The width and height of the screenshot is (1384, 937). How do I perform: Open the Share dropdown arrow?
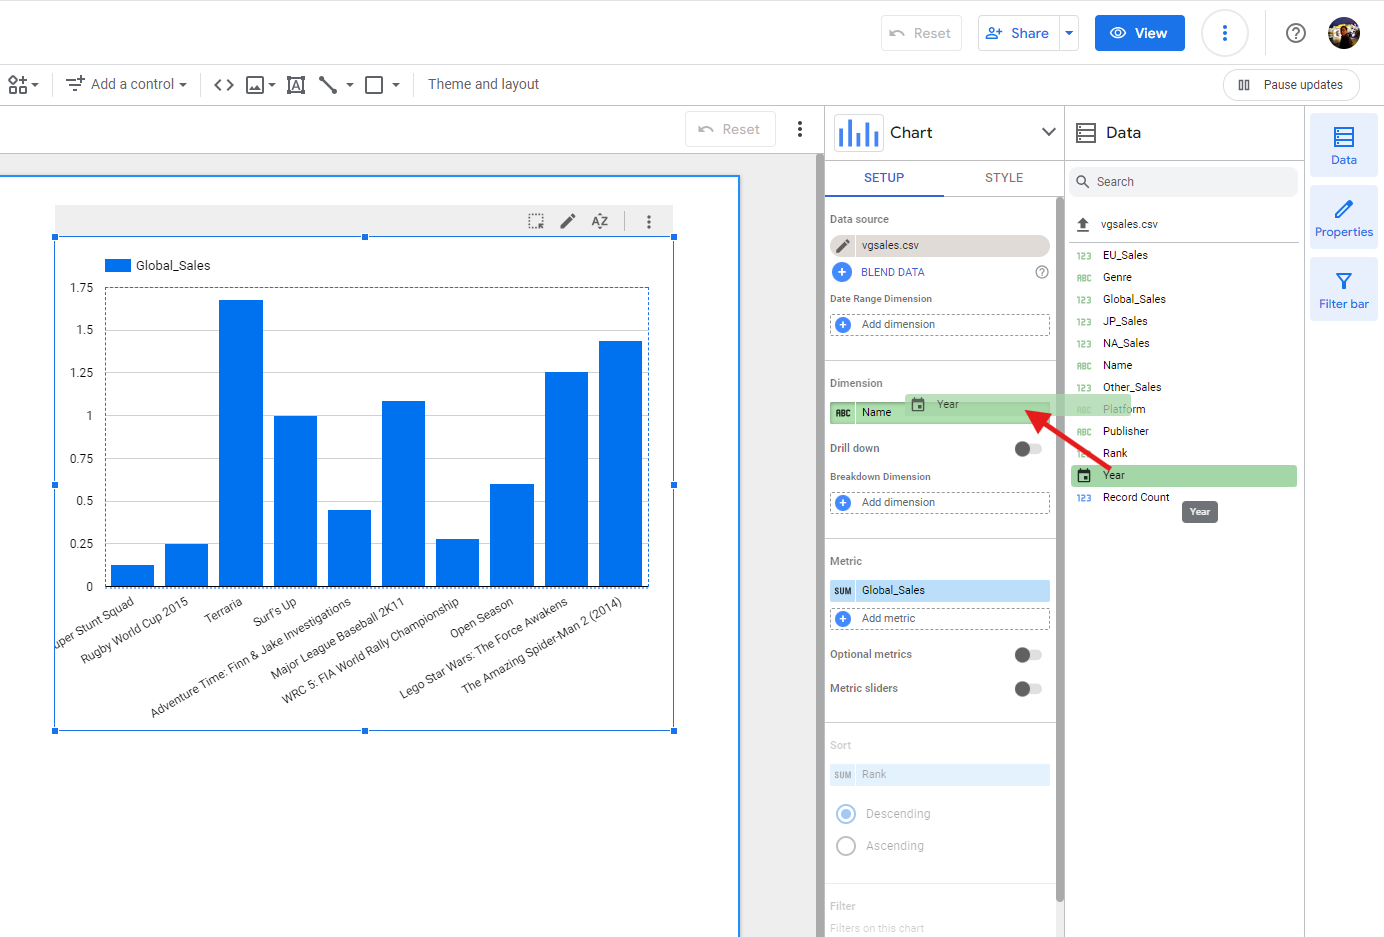point(1069,33)
